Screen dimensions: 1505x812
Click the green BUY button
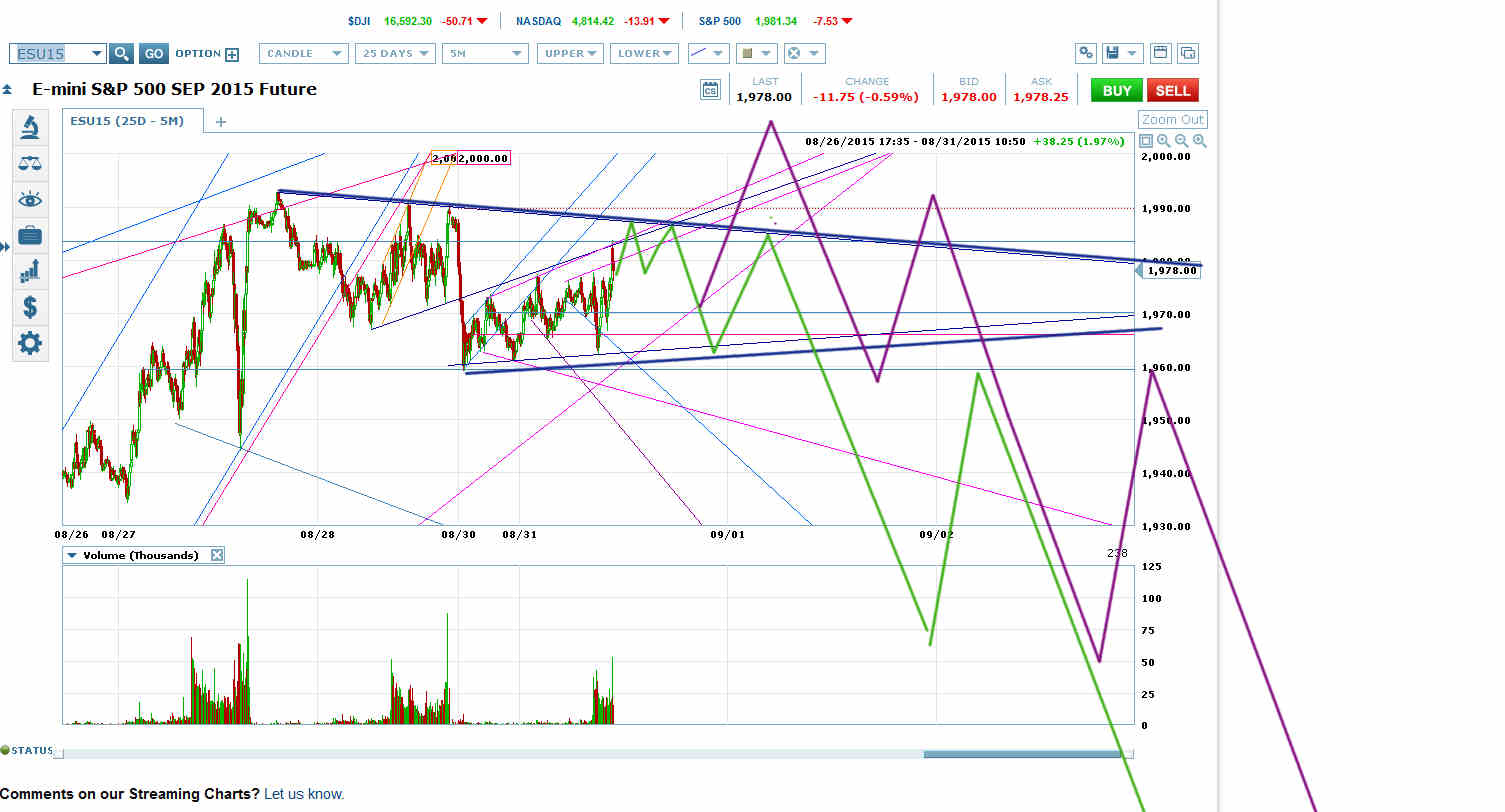pyautogui.click(x=1117, y=90)
